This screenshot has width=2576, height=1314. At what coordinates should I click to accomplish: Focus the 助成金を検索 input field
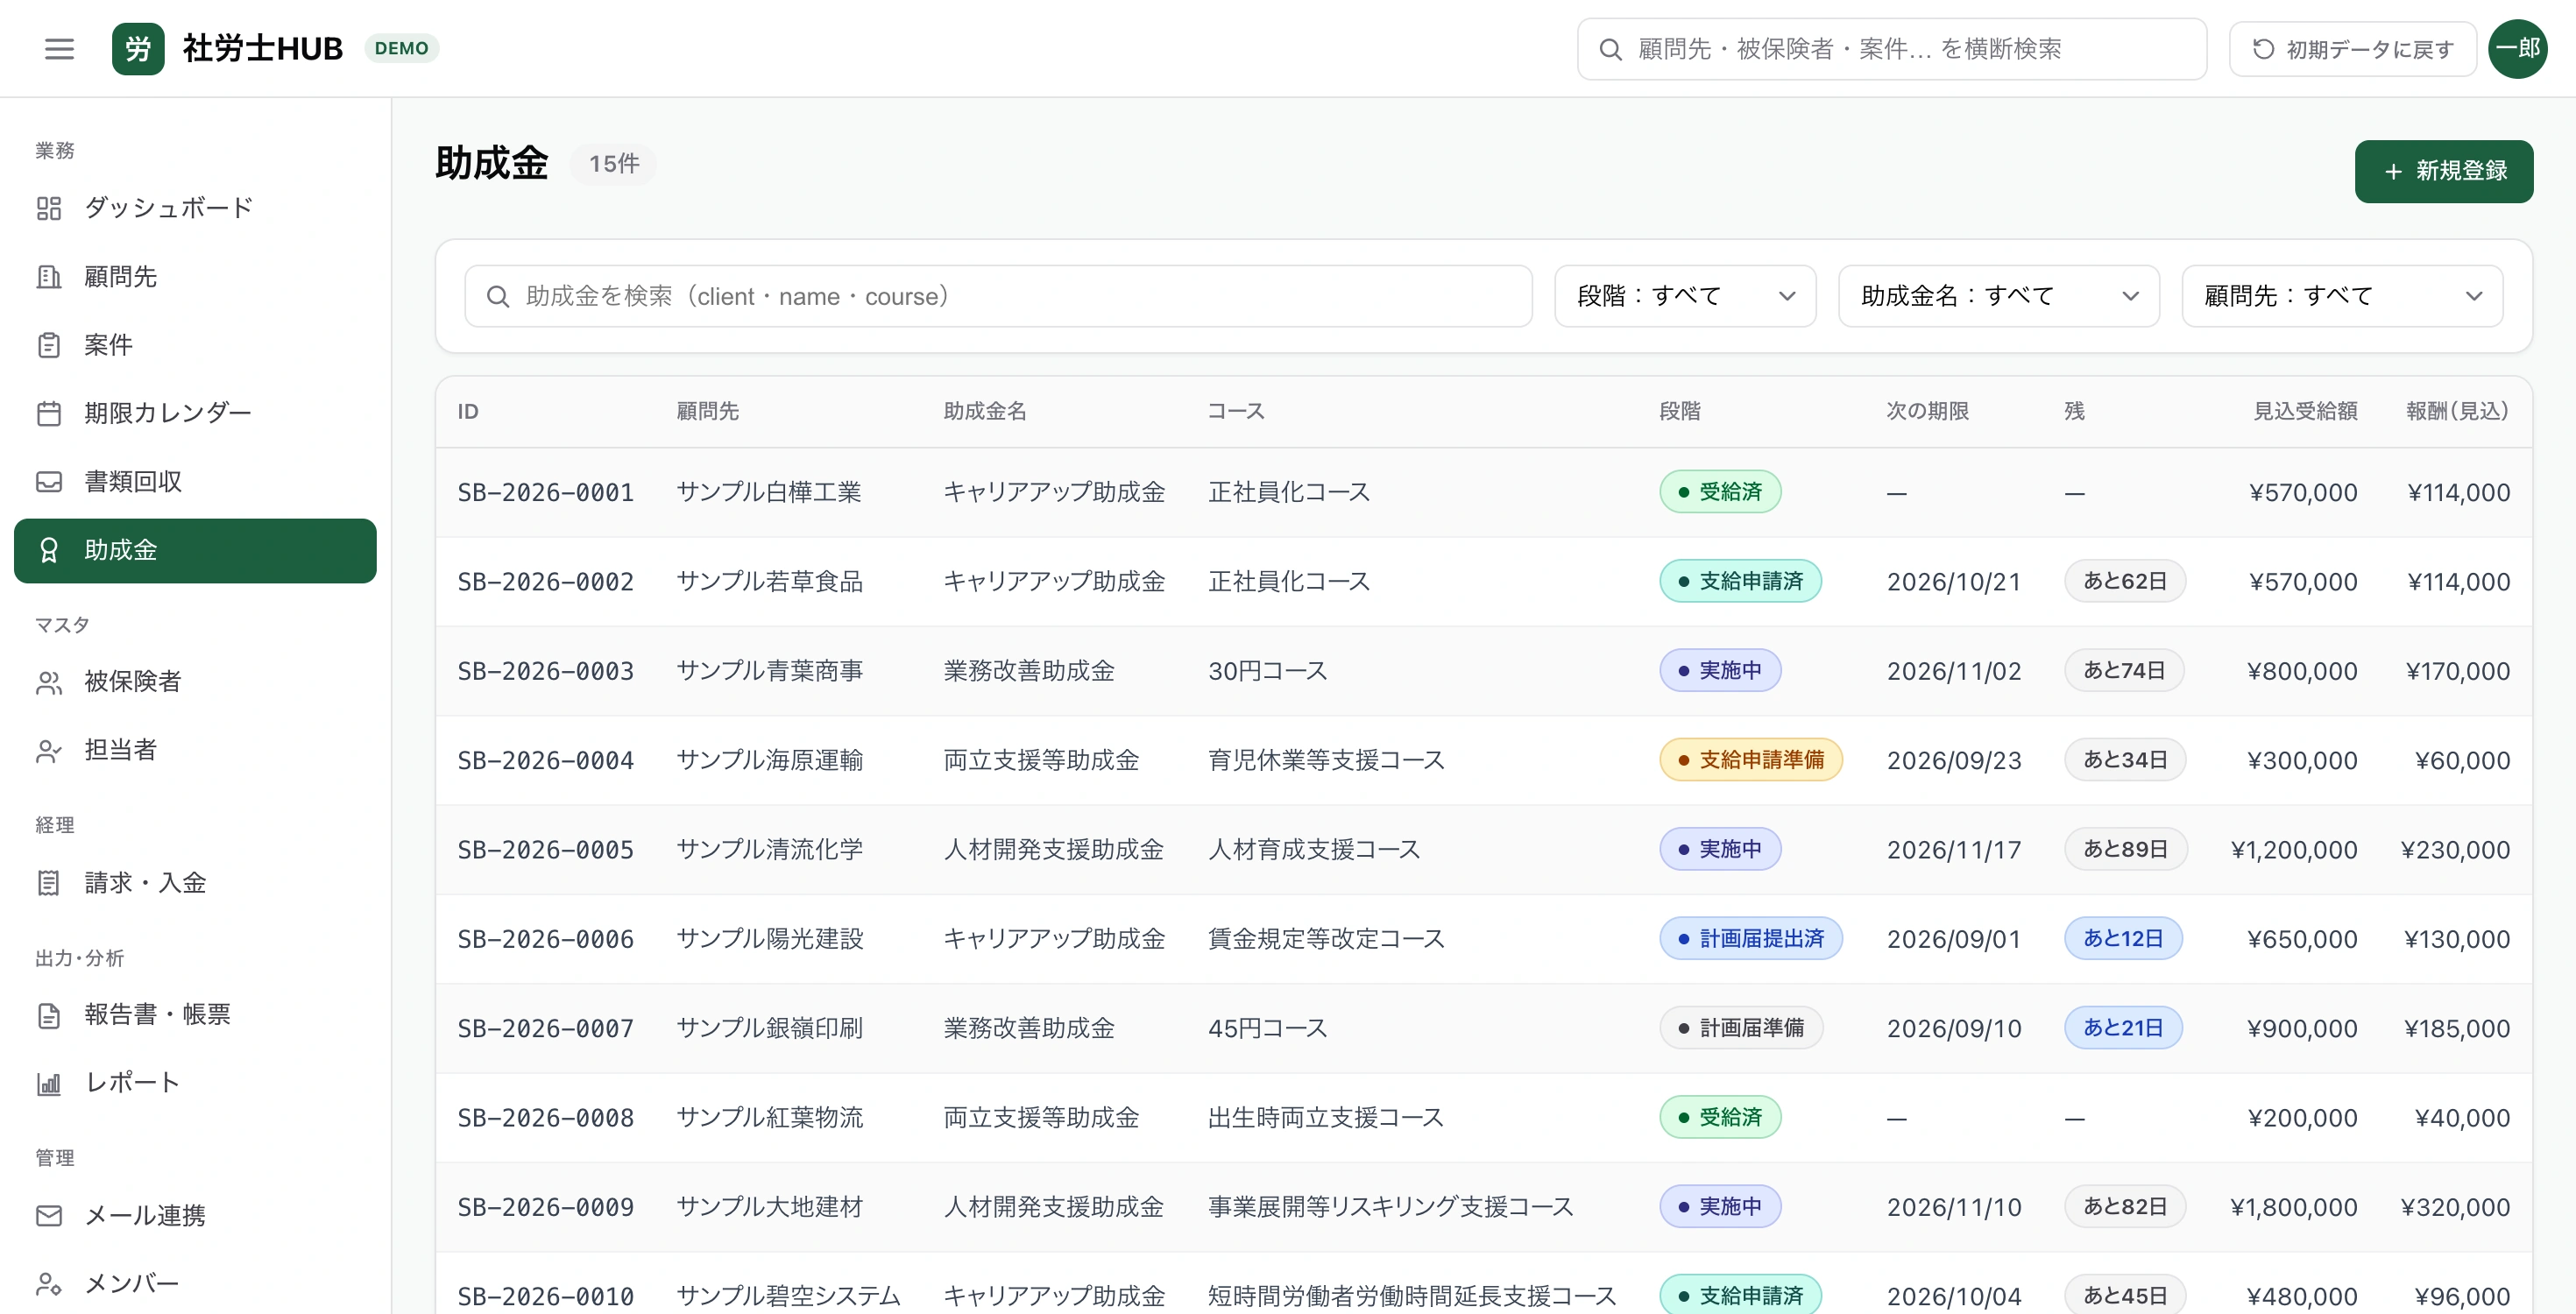pos(998,296)
